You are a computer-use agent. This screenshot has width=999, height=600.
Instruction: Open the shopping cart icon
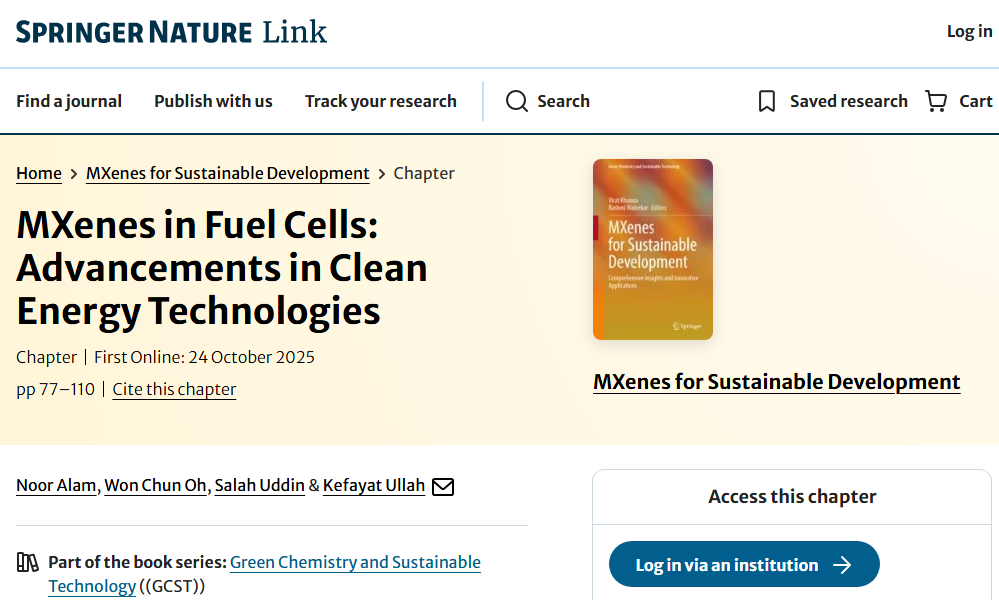click(936, 101)
